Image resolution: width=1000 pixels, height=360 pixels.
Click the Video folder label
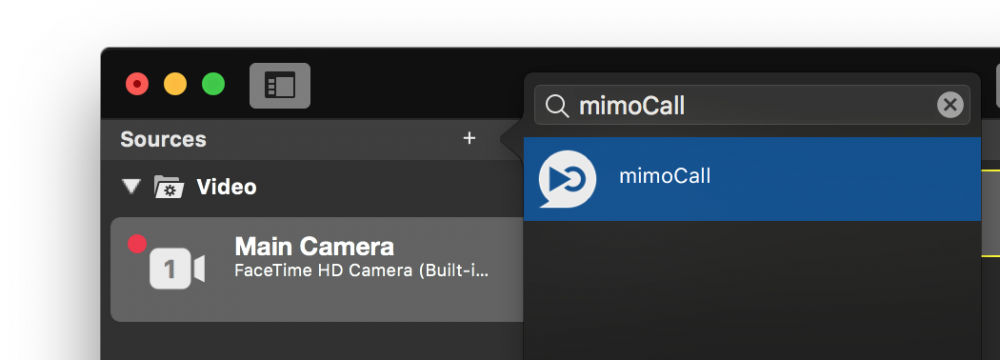pos(226,187)
